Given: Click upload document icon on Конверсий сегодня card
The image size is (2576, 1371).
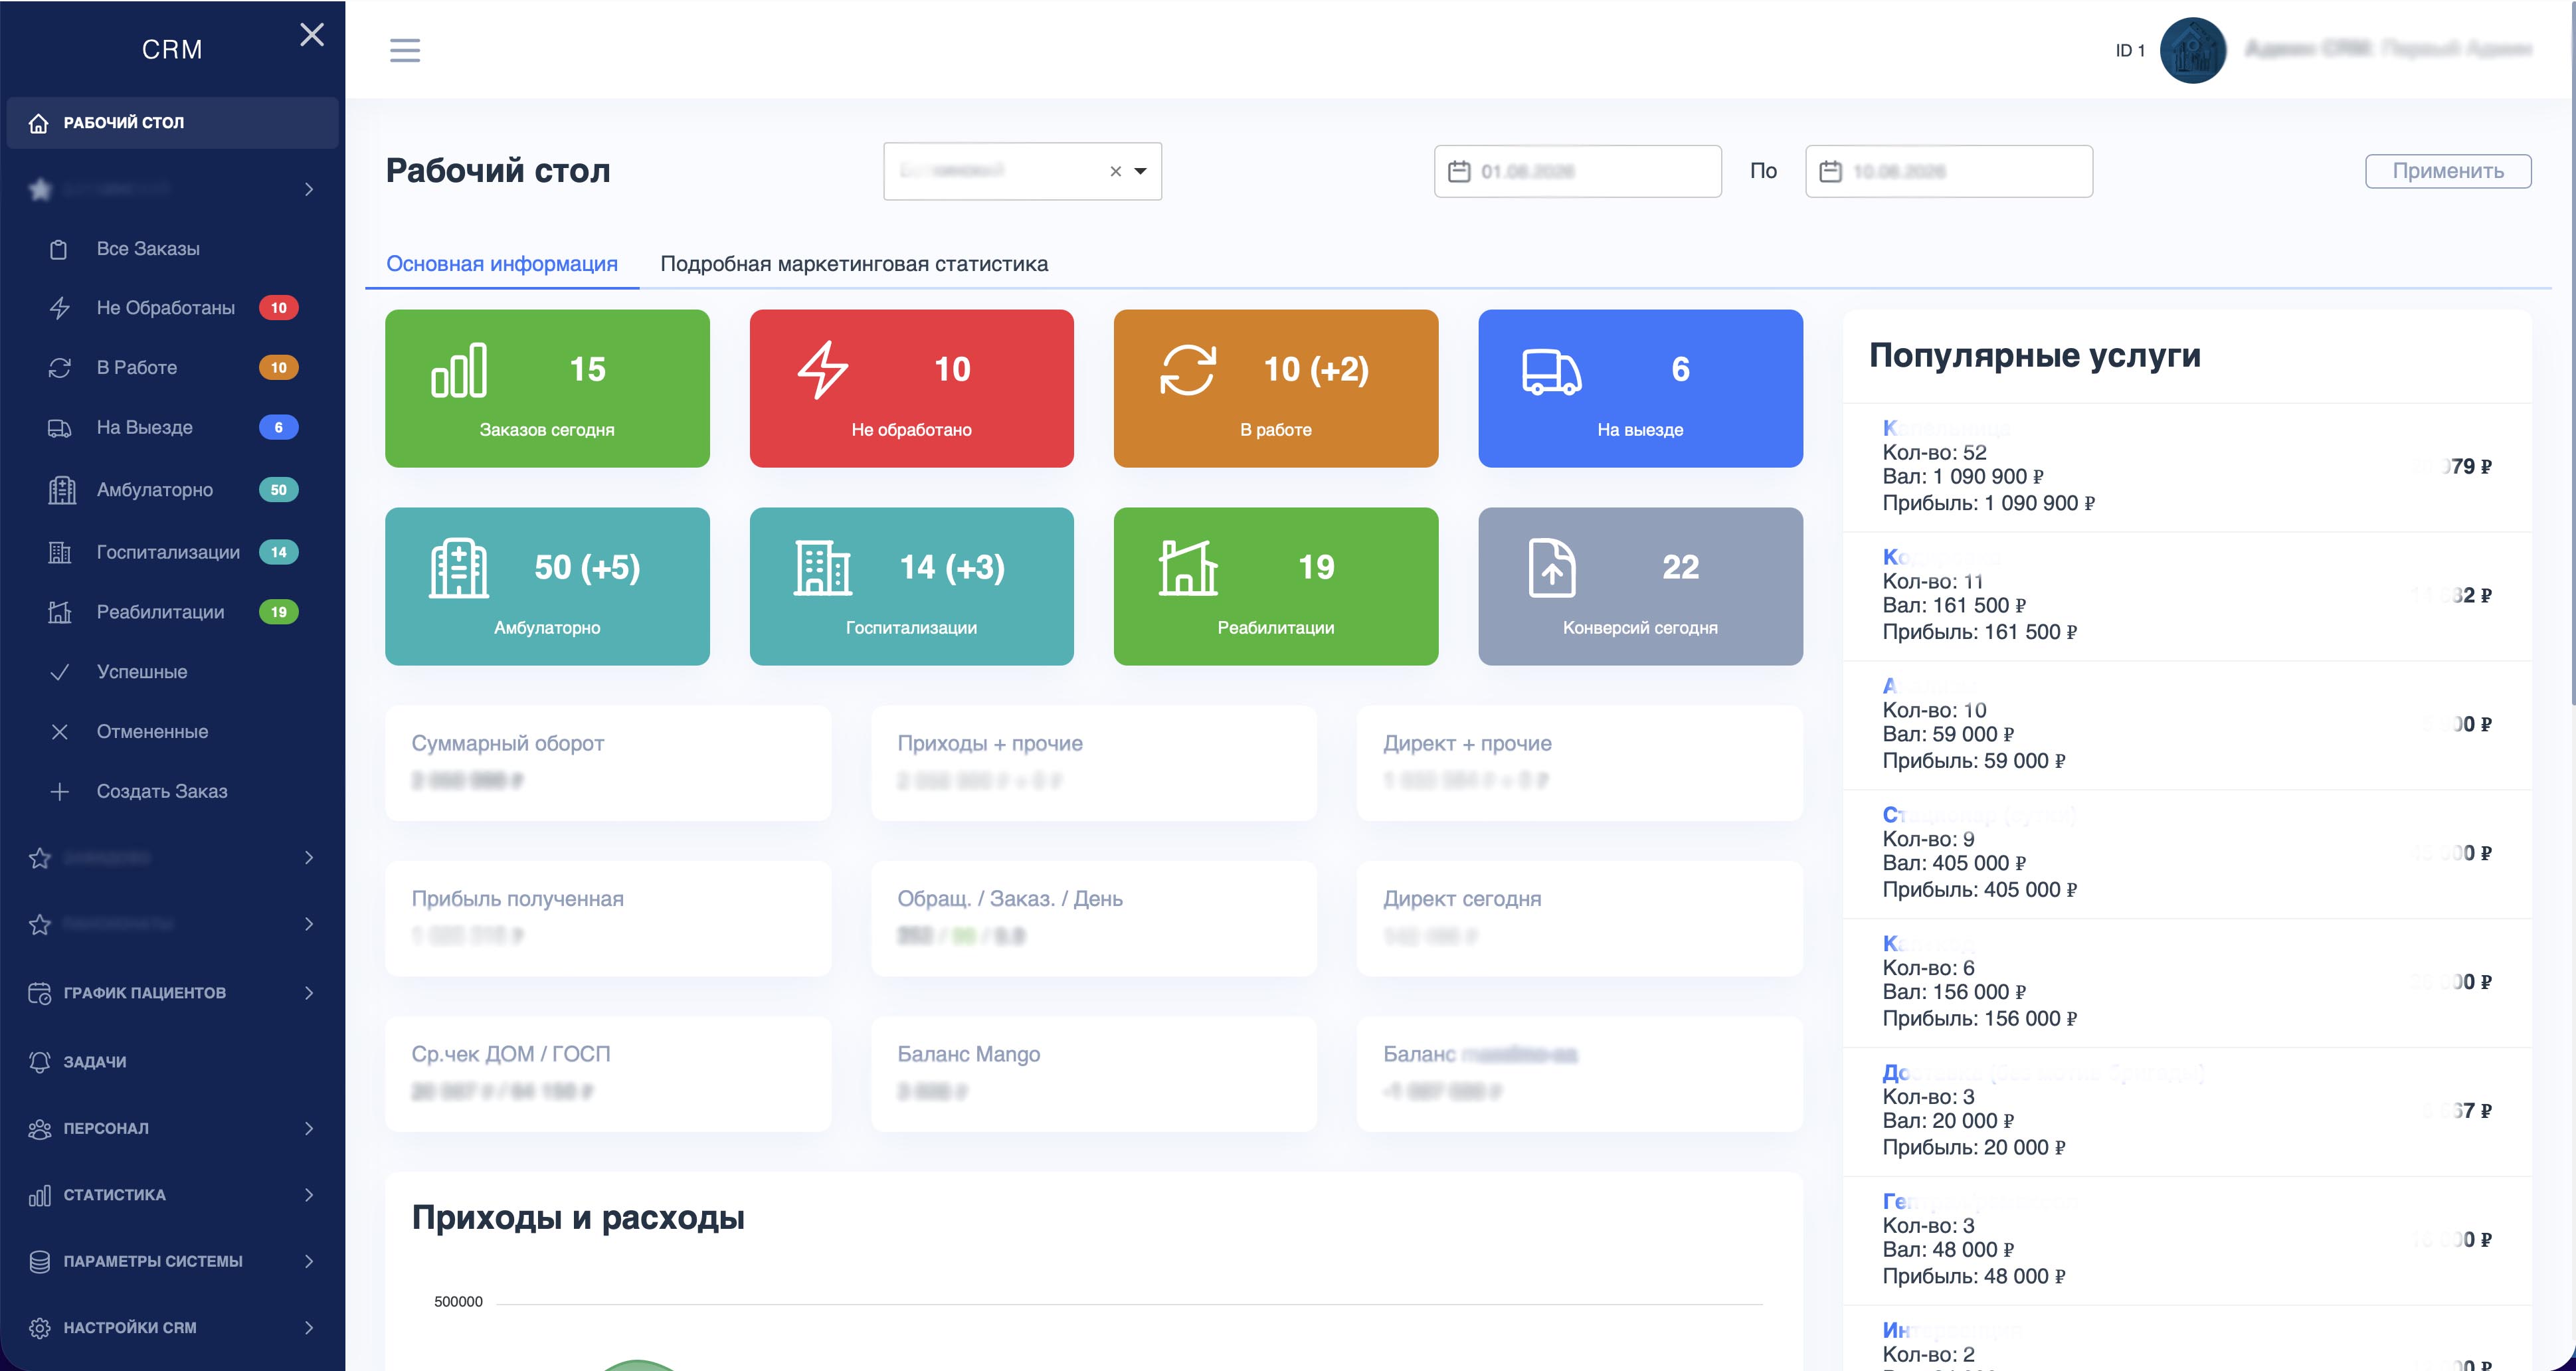Looking at the screenshot, I should (1551, 568).
